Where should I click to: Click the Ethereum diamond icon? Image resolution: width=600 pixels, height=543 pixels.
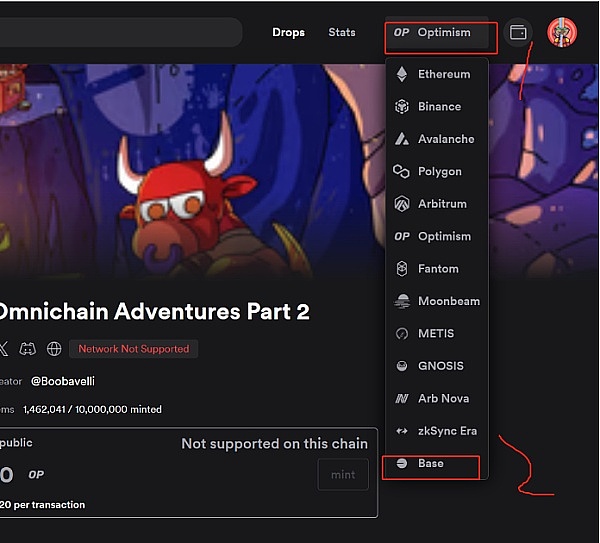[x=401, y=74]
